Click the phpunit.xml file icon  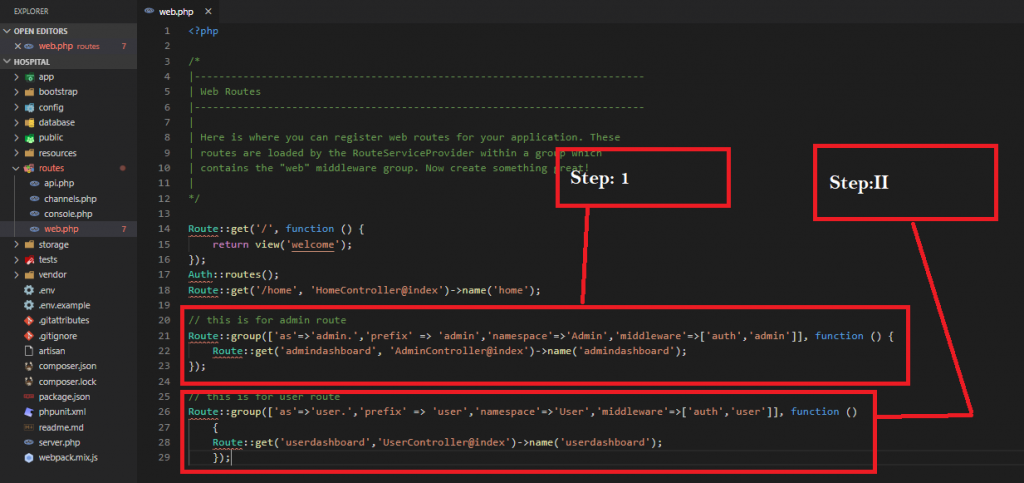click(29, 411)
